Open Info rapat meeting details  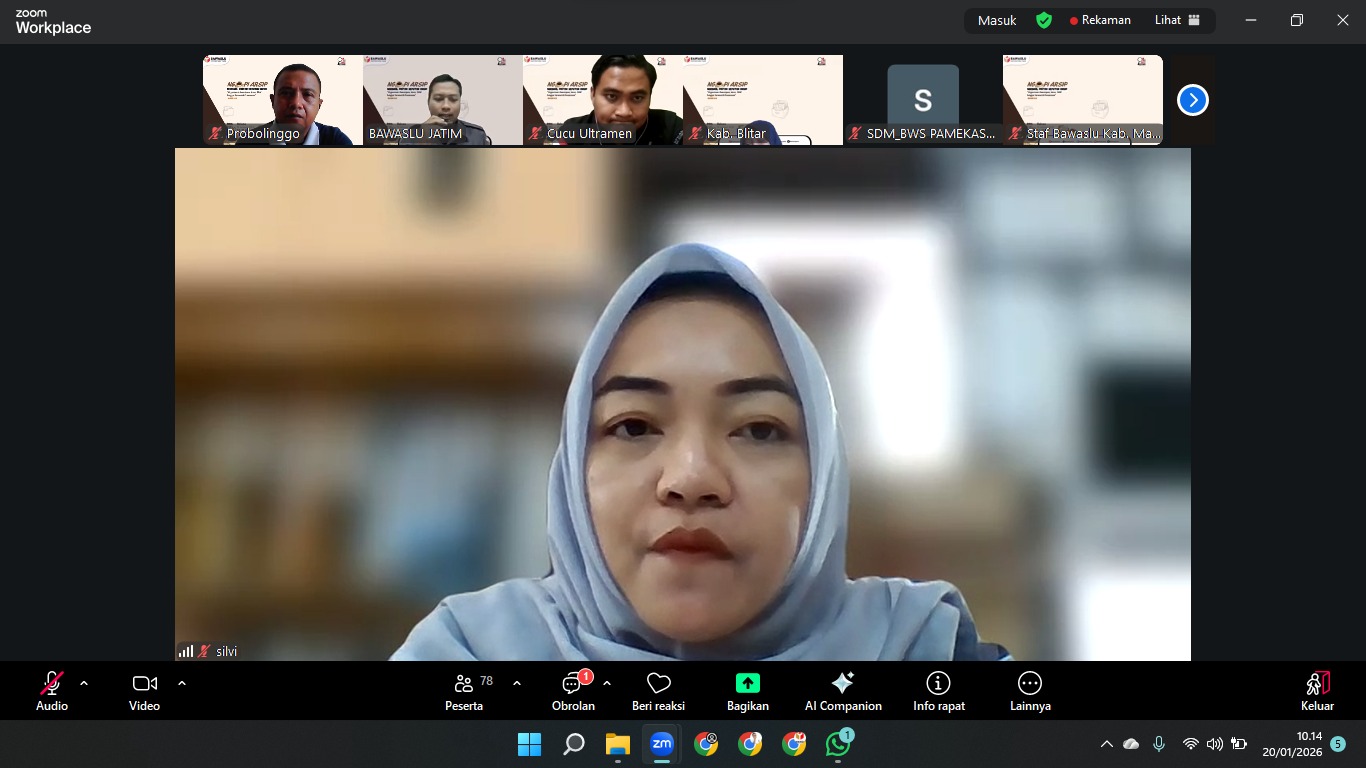(x=938, y=690)
